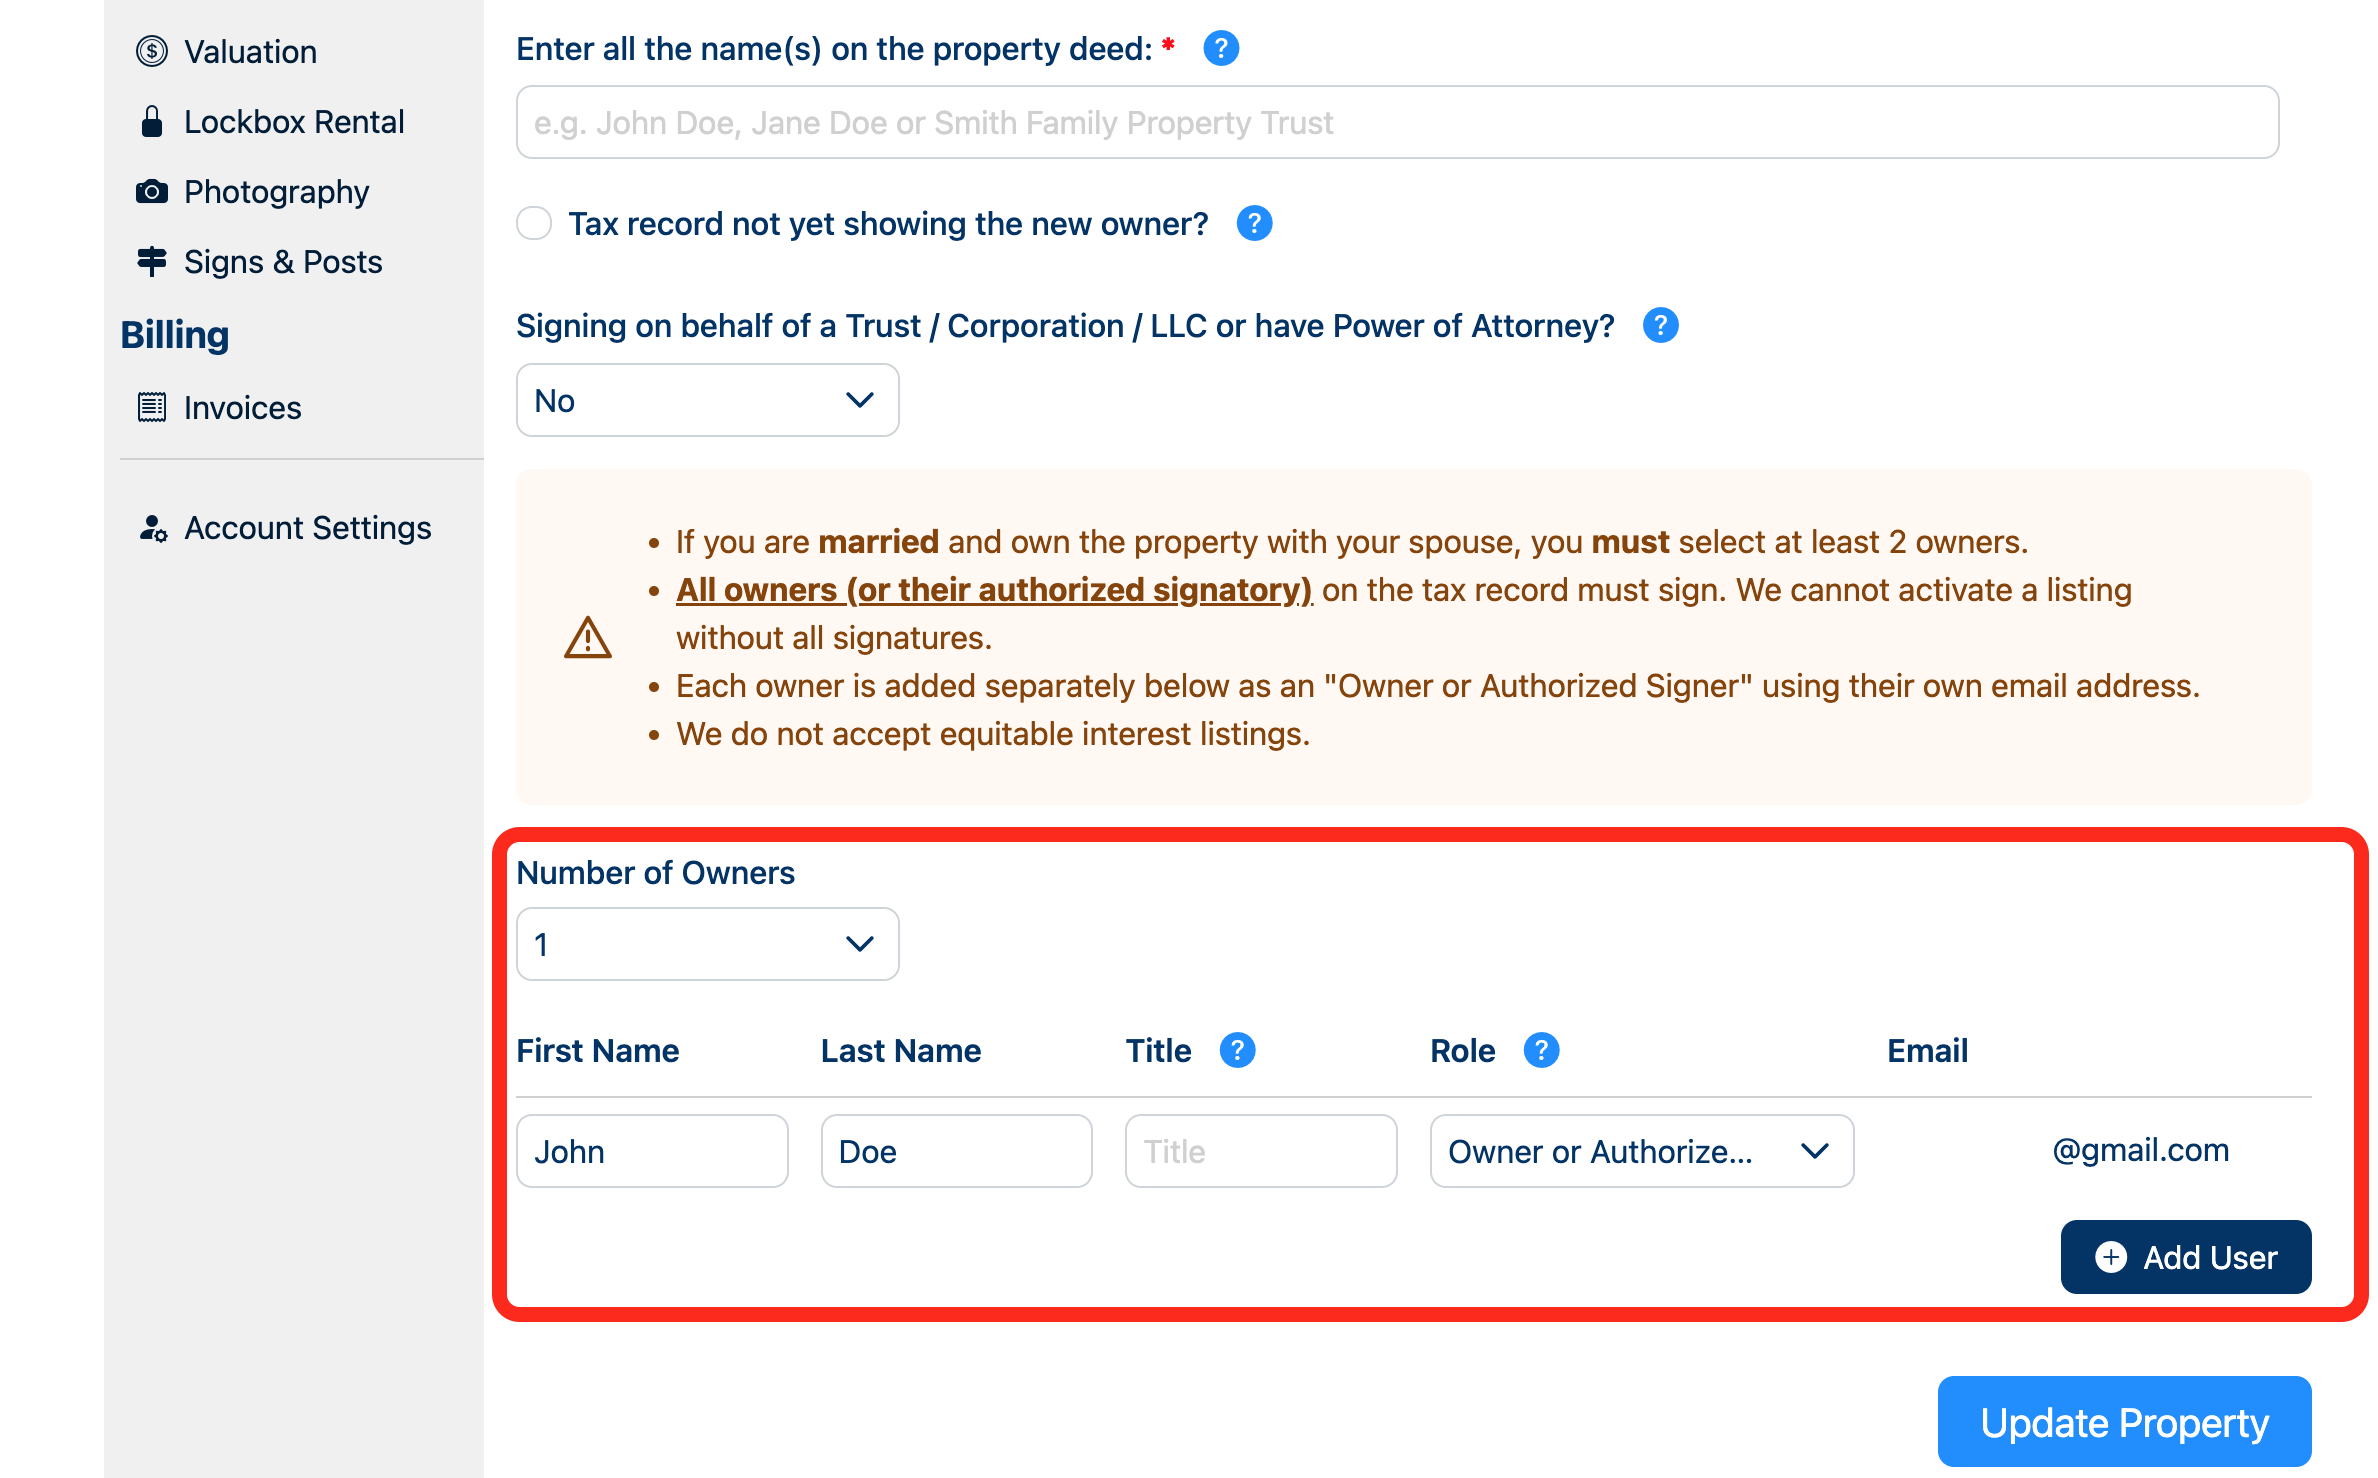
Task: Open the All owners or authorized signatory link
Action: [x=994, y=590]
